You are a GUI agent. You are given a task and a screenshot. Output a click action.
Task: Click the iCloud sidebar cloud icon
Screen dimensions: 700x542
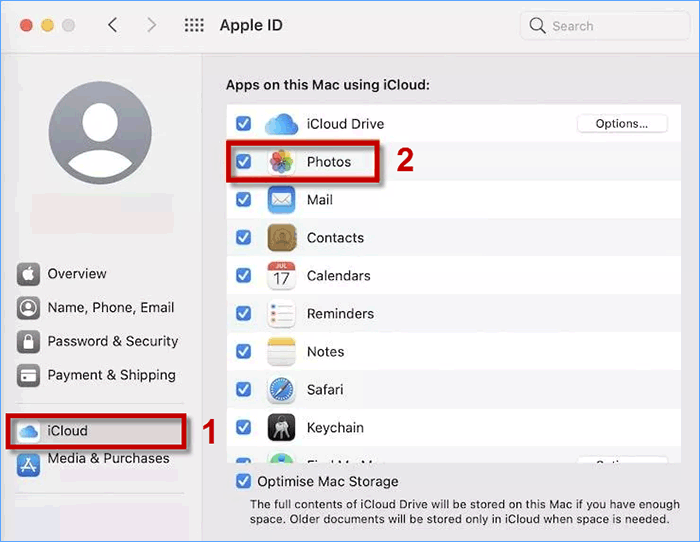click(29, 431)
